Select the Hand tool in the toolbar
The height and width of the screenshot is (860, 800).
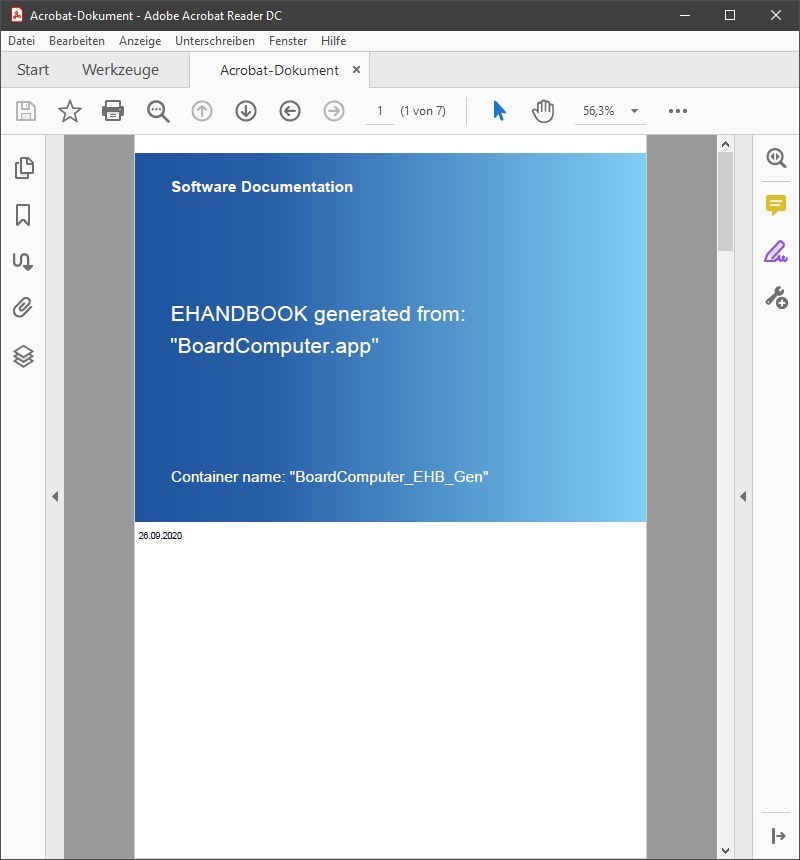pyautogui.click(x=543, y=111)
